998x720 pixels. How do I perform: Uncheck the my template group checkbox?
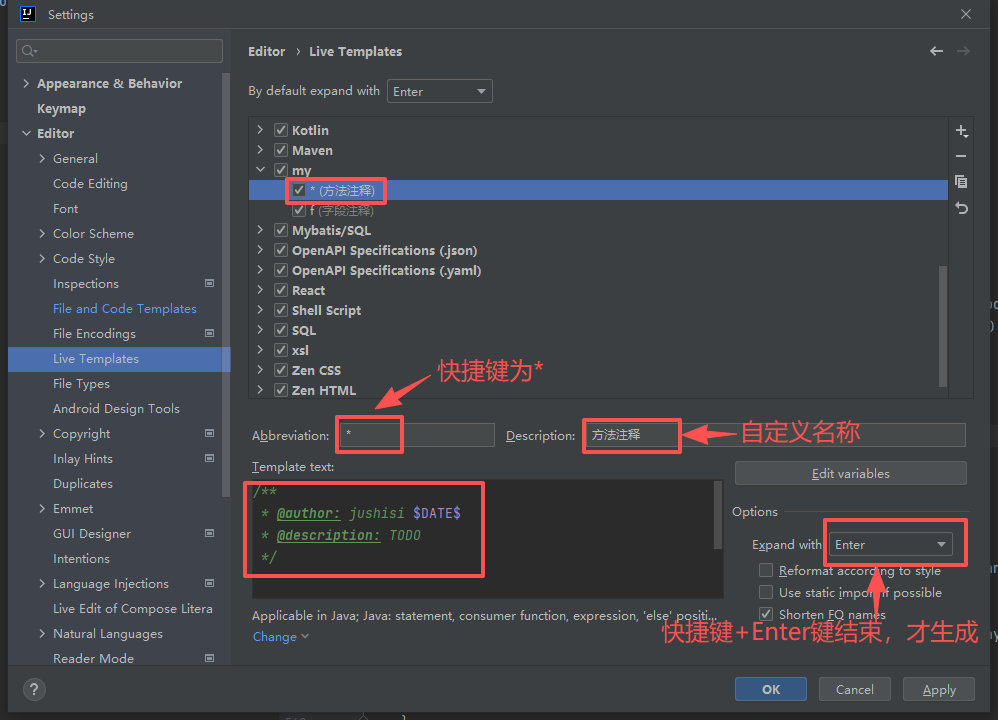pyautogui.click(x=281, y=170)
